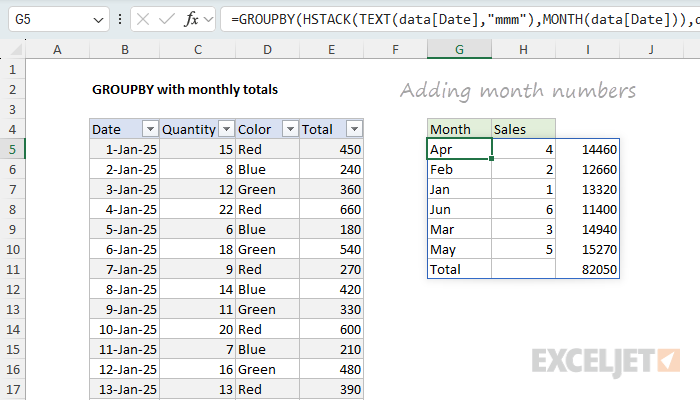This screenshot has width=700, height=400.
Task: Click the sales value 11400
Action: 588,209
